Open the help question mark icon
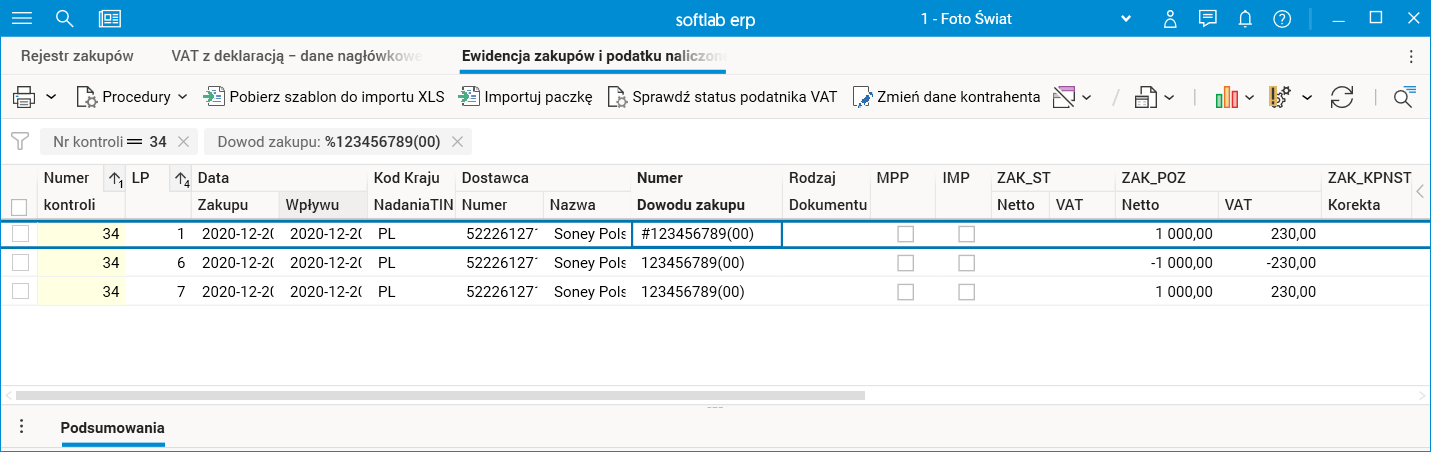 1282,18
